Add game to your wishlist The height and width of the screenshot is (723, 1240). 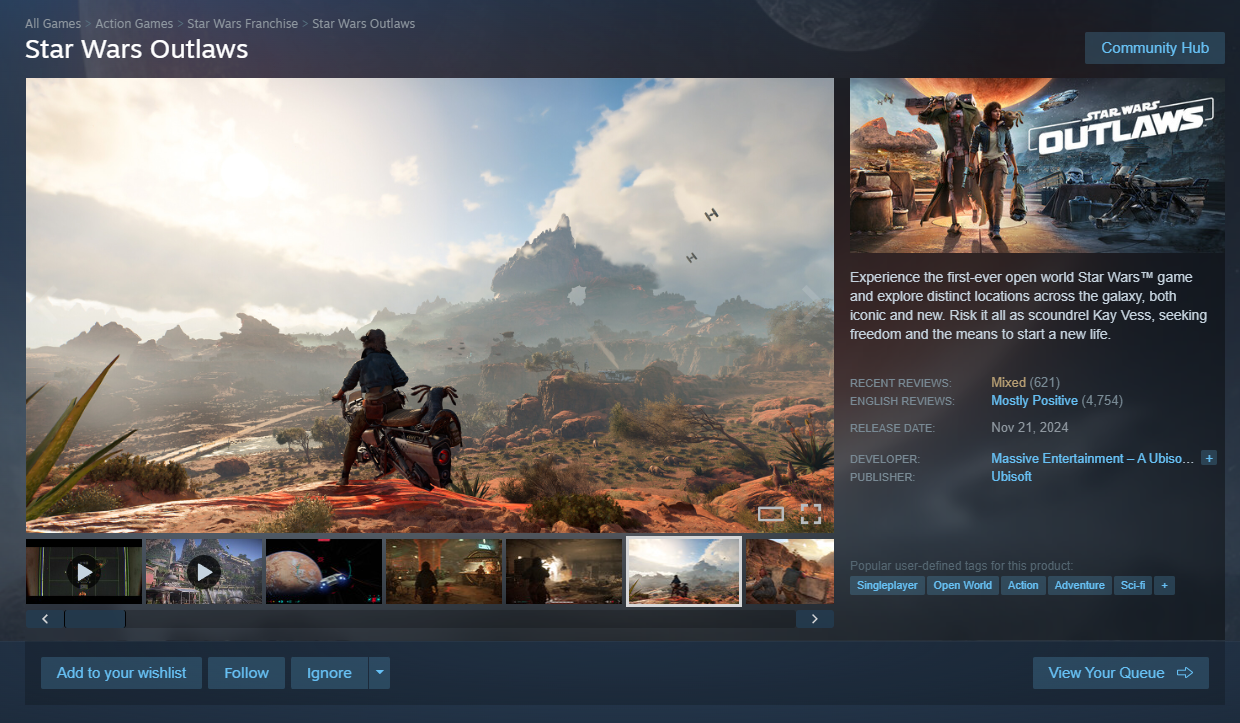coord(121,673)
